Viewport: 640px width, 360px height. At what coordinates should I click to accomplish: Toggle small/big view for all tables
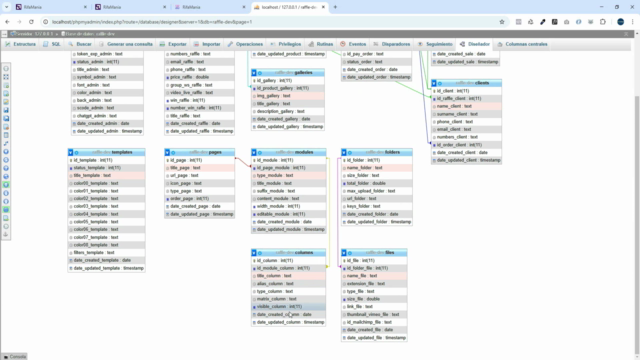6,193
